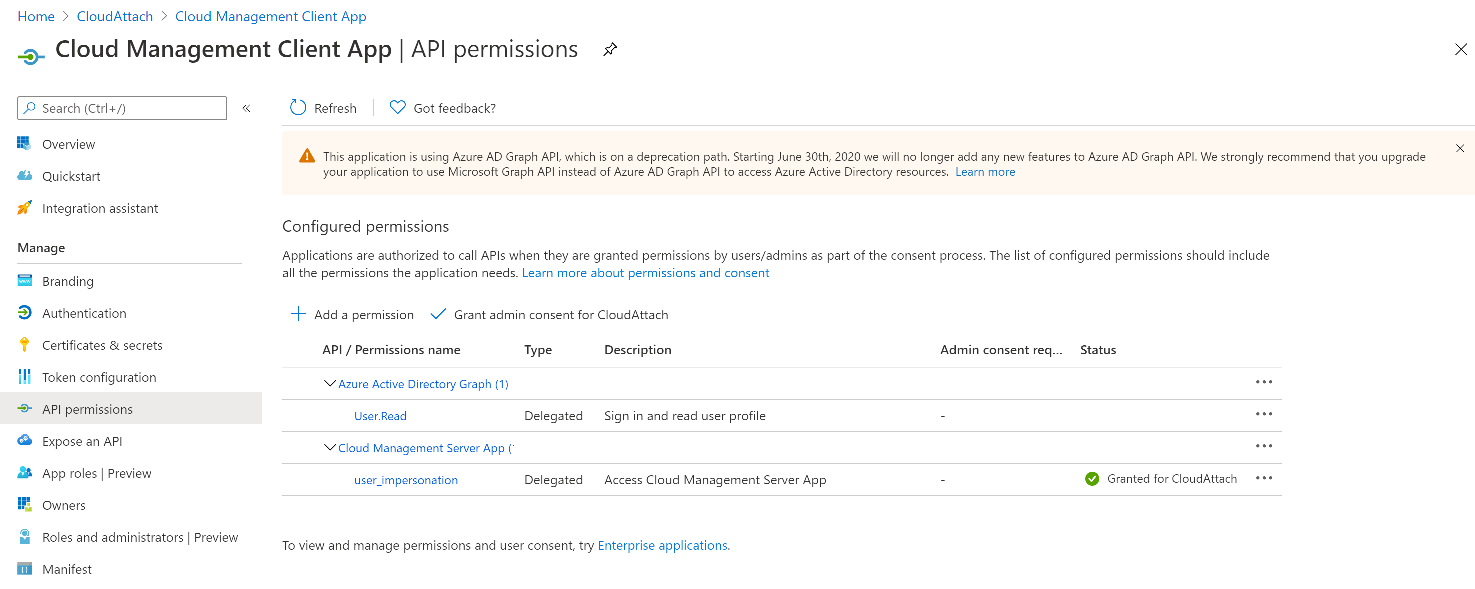The width and height of the screenshot is (1475, 589).
Task: Collapse the Azure Active Directory Graph group
Action: [x=330, y=383]
